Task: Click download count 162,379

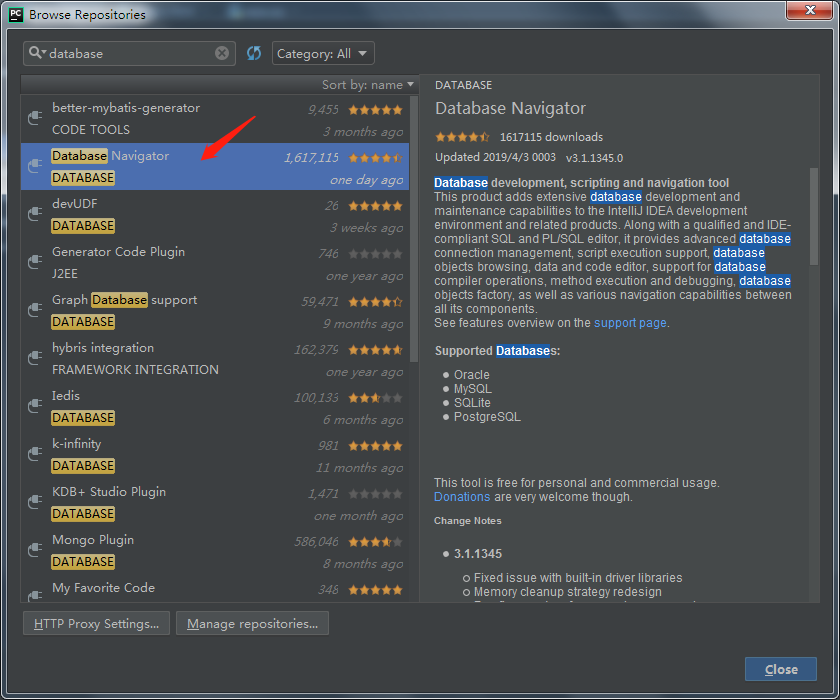Action: tap(316, 350)
